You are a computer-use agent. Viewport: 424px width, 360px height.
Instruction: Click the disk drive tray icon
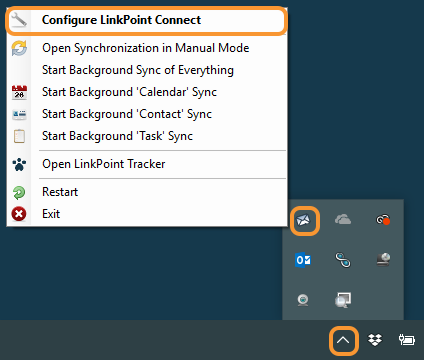[x=383, y=260]
